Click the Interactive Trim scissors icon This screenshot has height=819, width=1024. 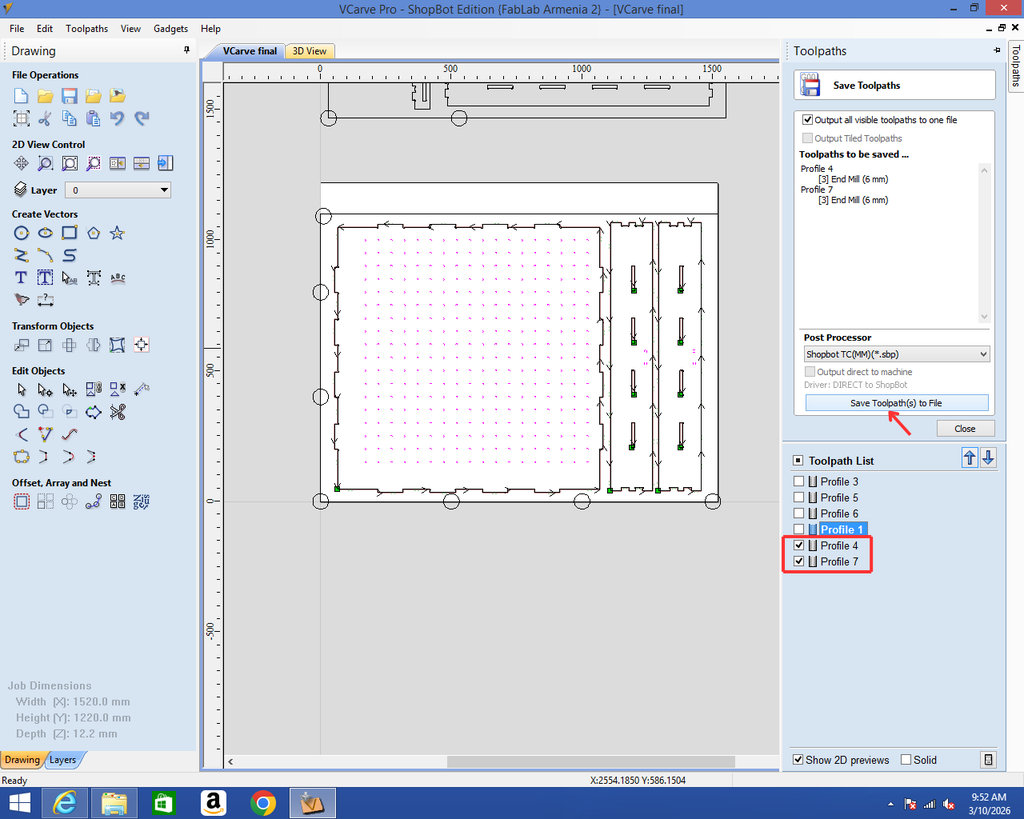(117, 412)
